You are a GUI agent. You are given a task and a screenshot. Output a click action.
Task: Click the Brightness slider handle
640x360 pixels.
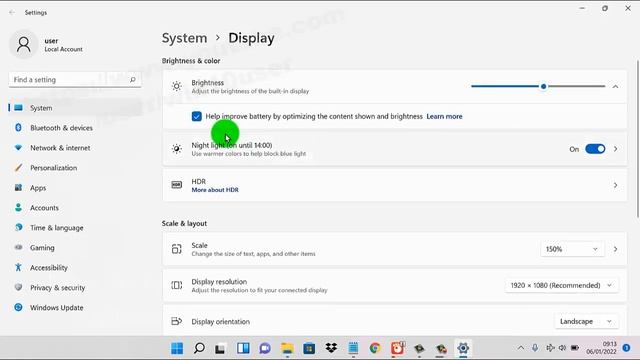[x=543, y=87]
